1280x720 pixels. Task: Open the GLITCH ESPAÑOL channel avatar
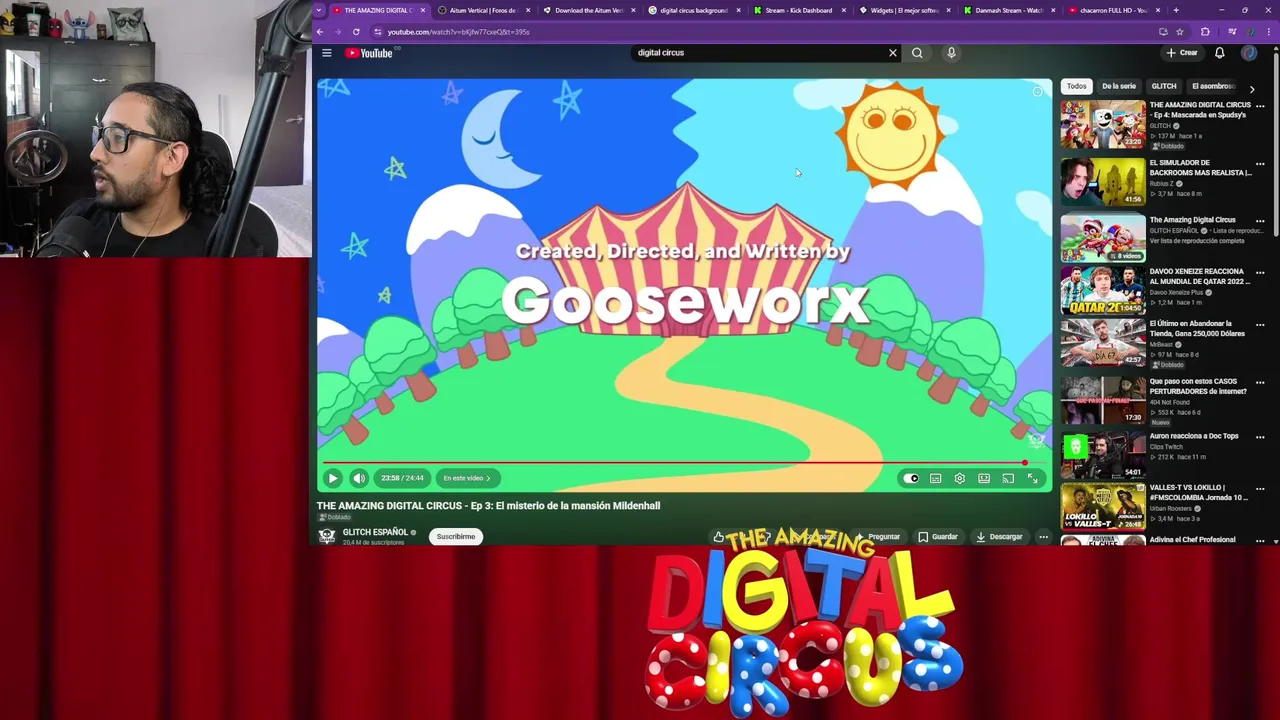pyautogui.click(x=326, y=536)
